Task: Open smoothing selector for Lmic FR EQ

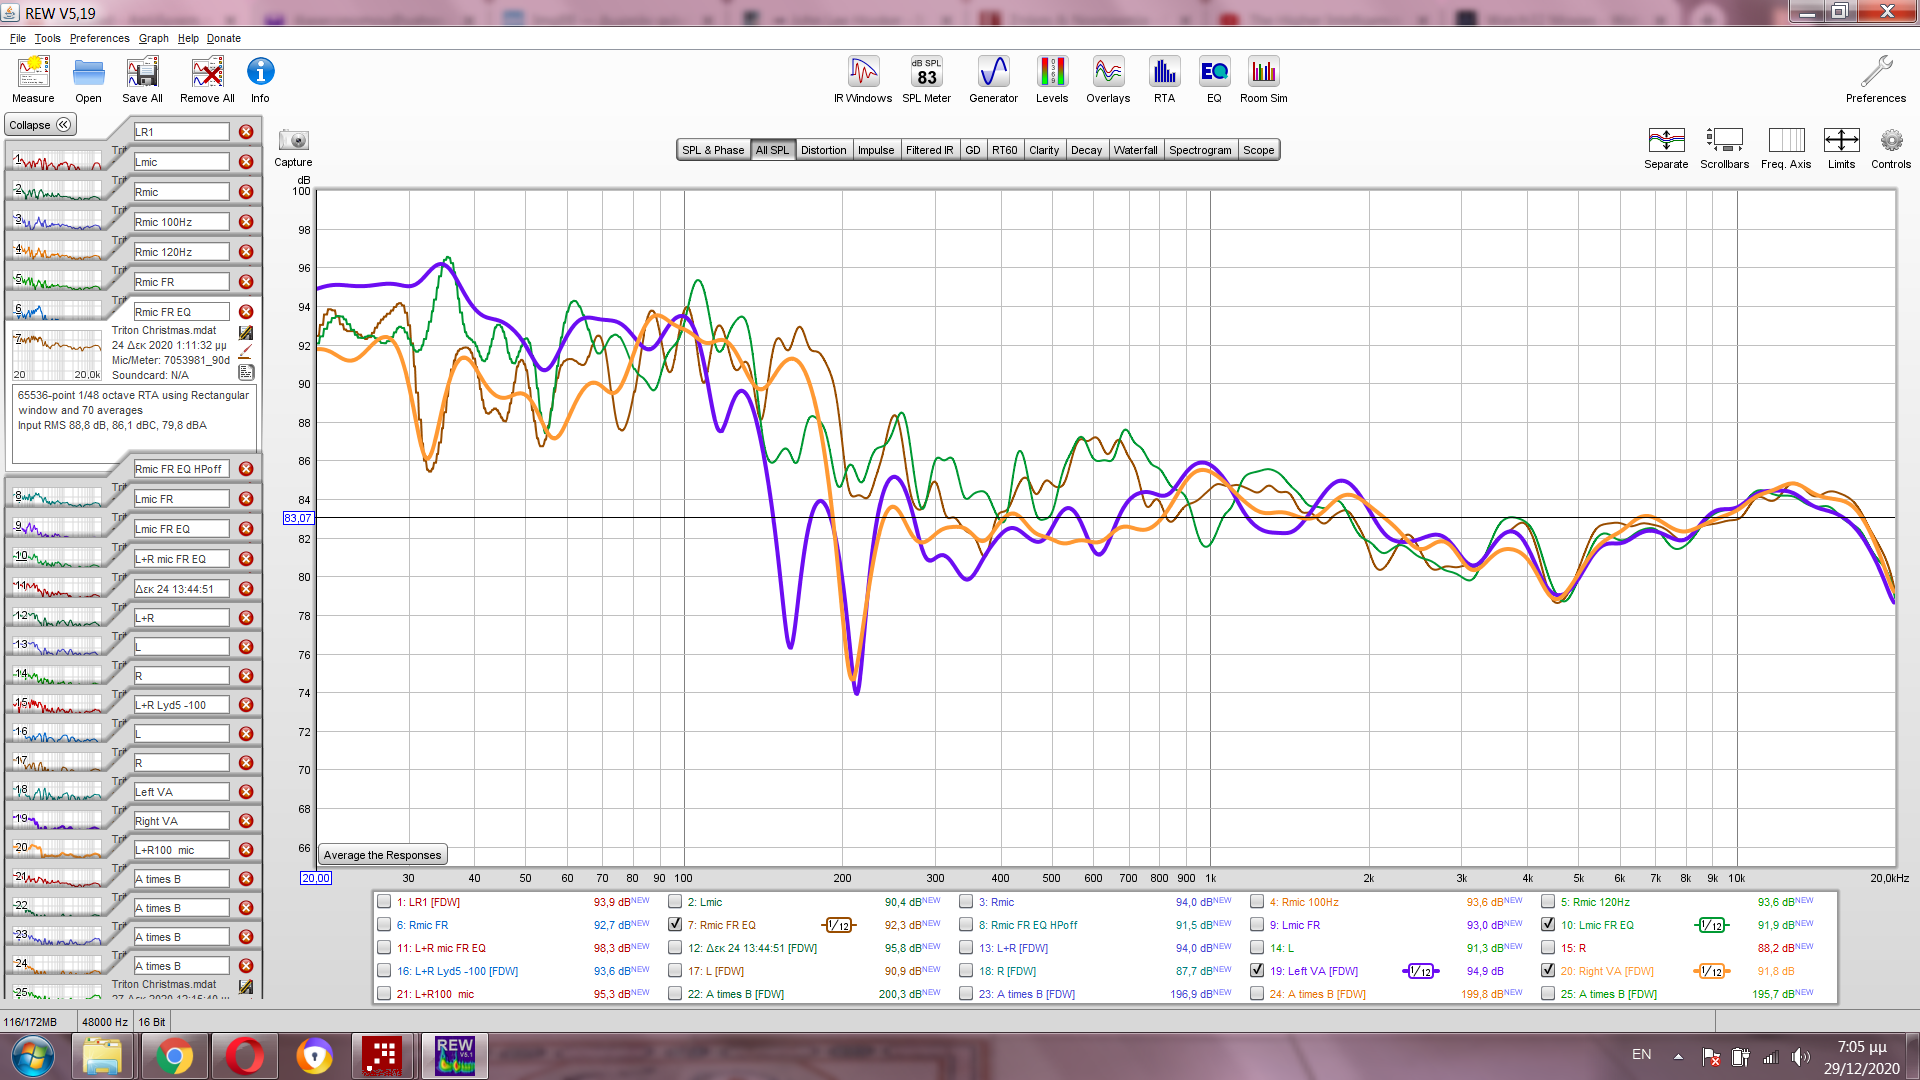Action: (1711, 925)
